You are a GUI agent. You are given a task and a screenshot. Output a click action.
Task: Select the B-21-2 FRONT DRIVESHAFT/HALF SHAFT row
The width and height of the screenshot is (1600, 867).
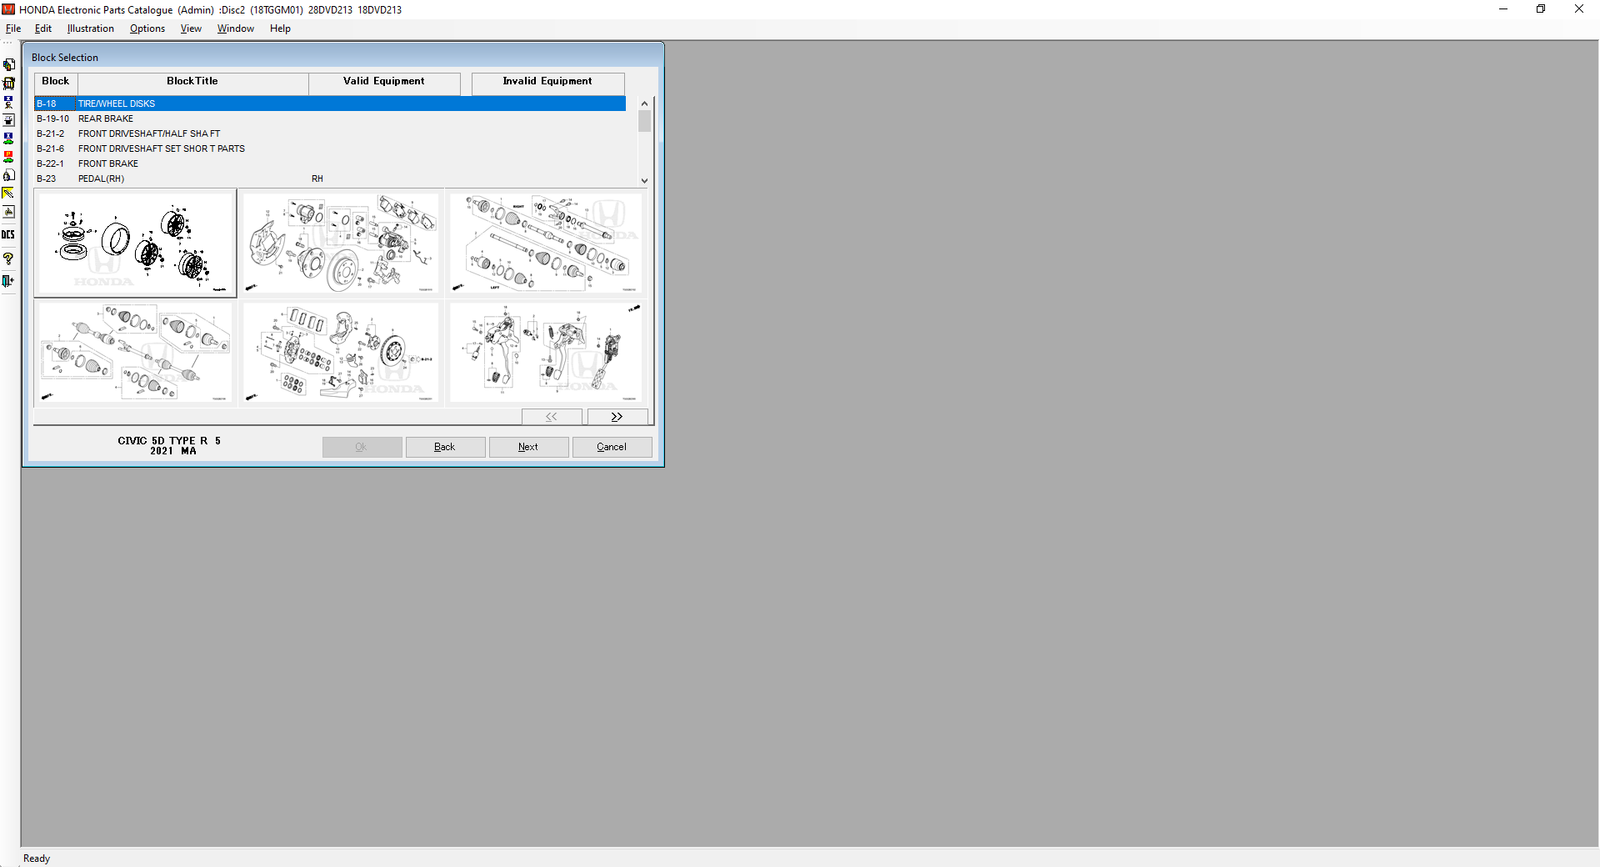tap(330, 134)
